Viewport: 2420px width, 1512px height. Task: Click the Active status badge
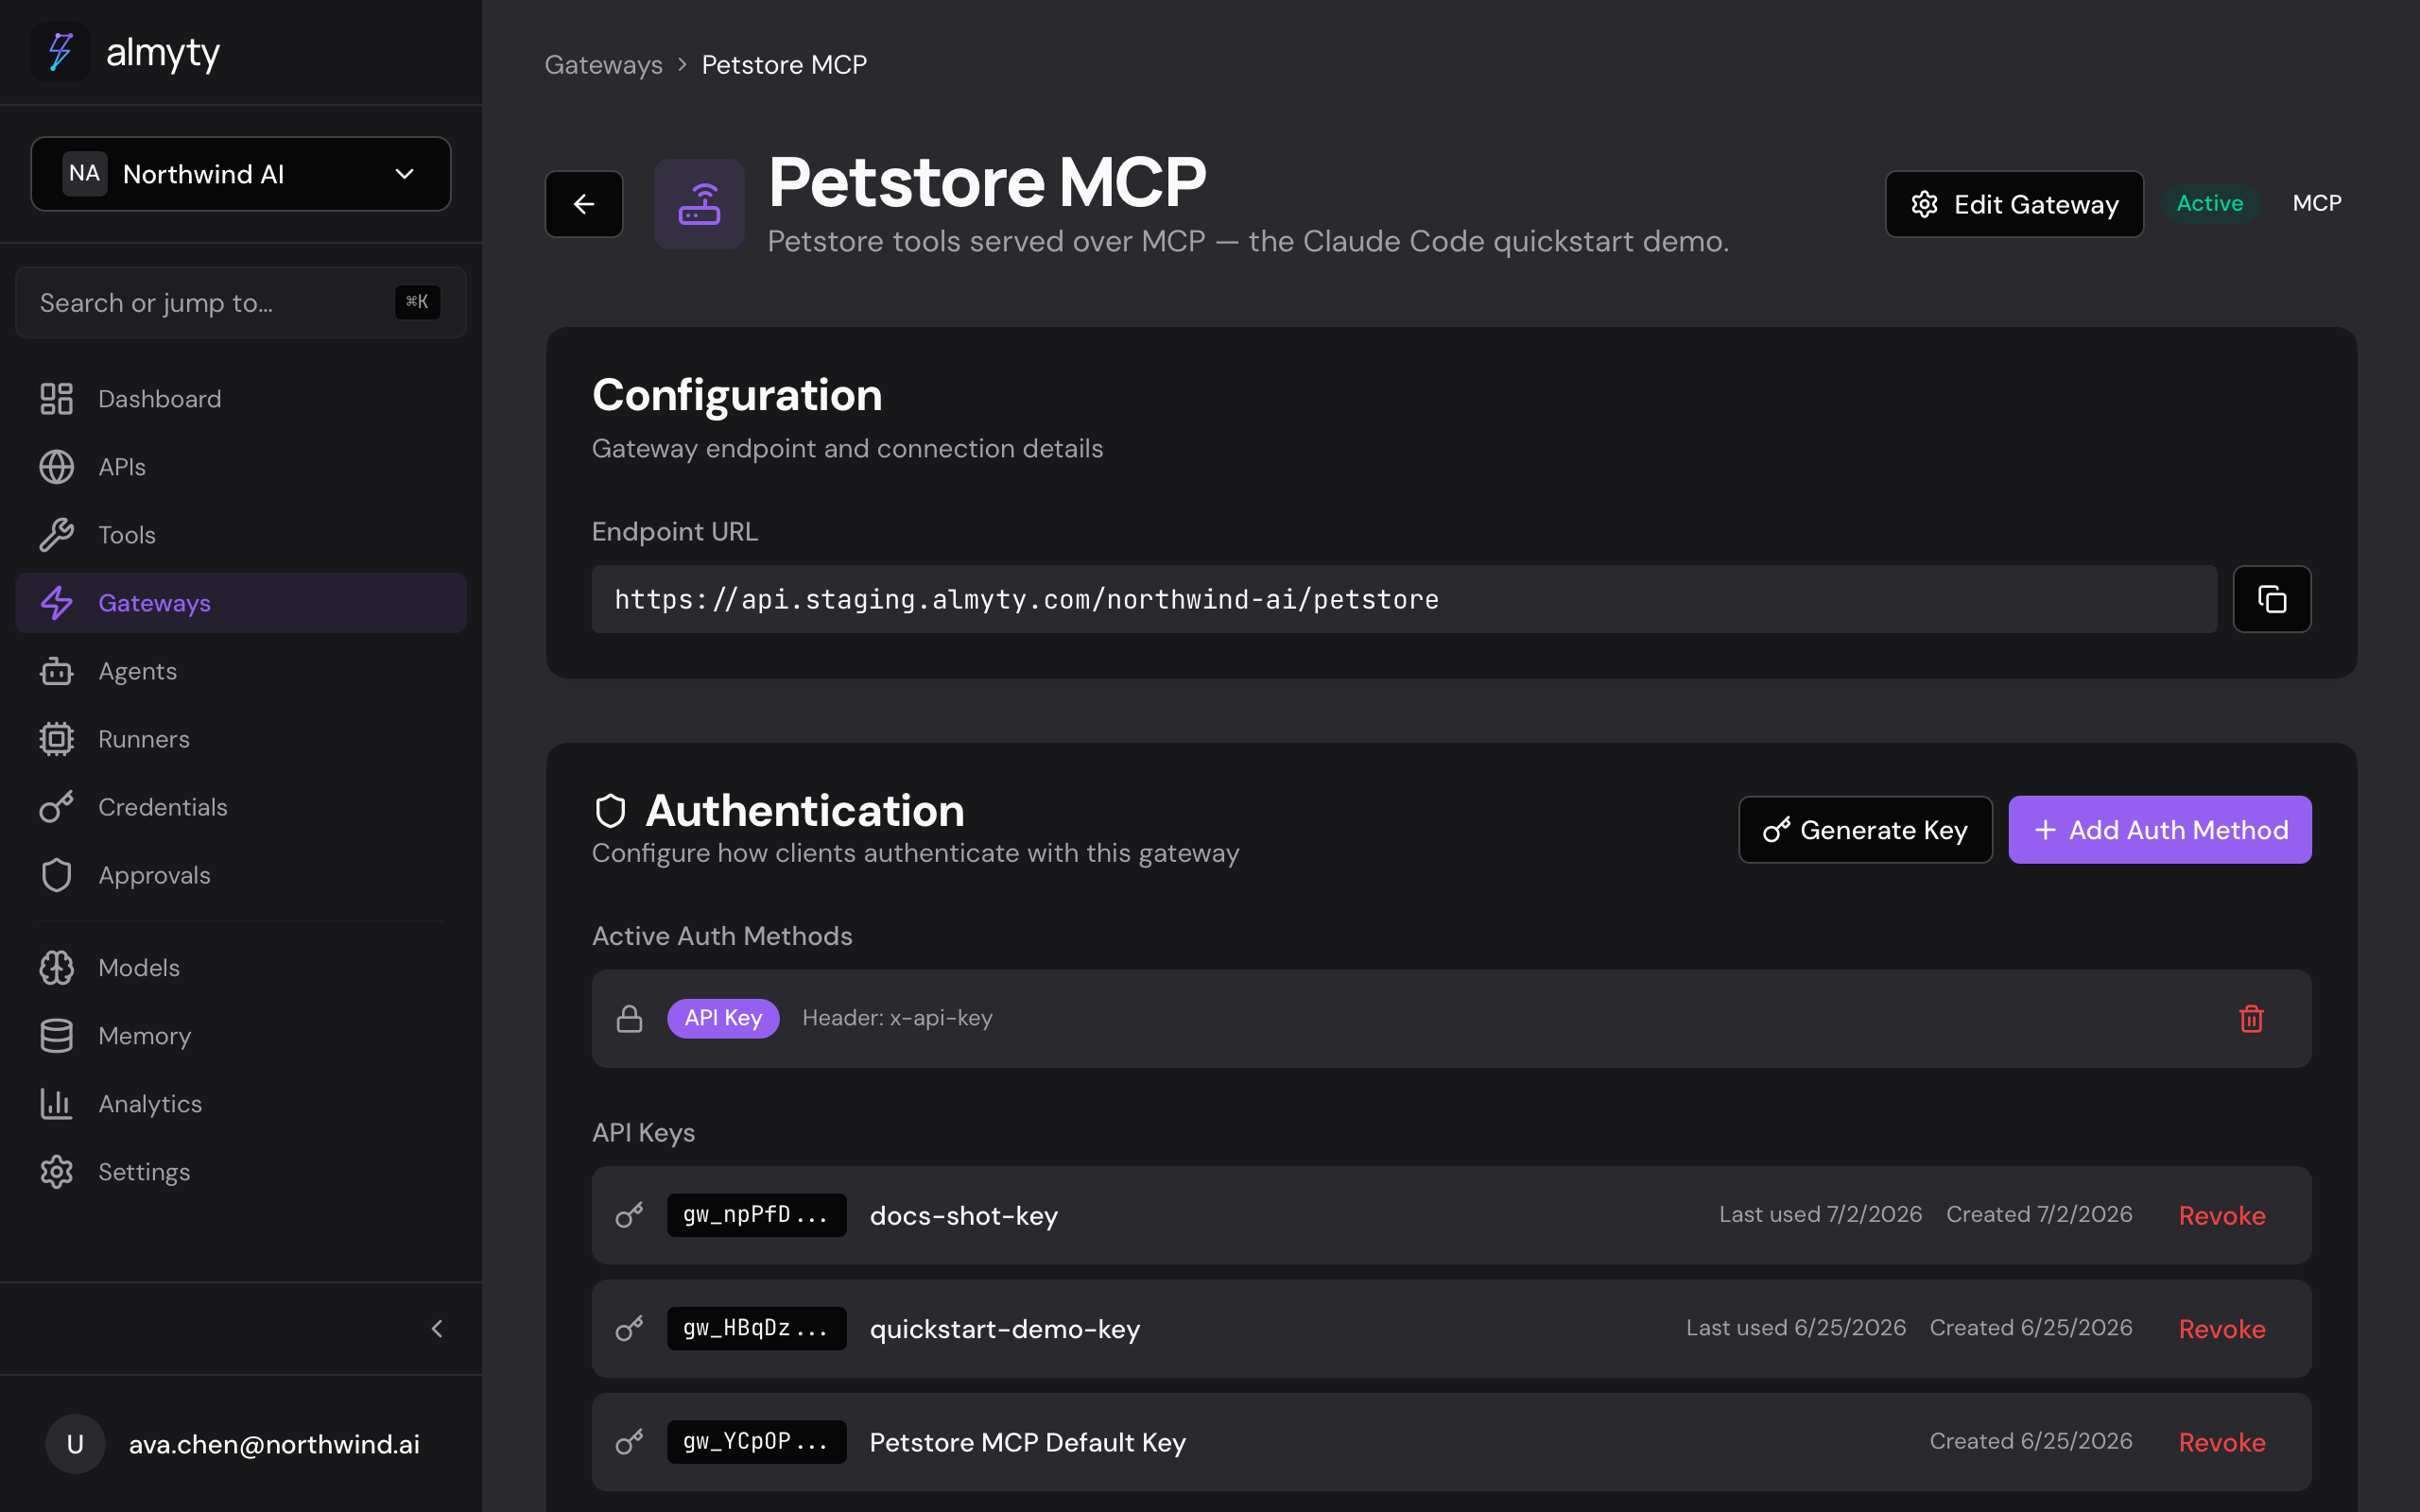[x=2210, y=204]
